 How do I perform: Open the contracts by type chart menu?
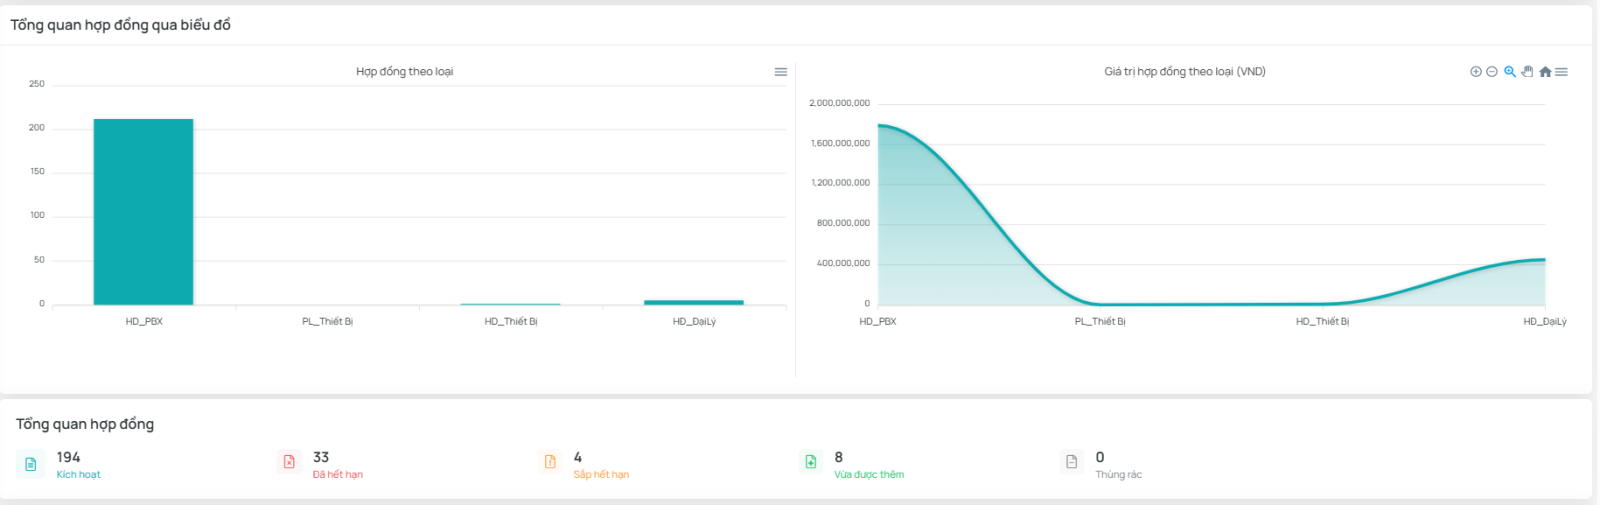[781, 72]
